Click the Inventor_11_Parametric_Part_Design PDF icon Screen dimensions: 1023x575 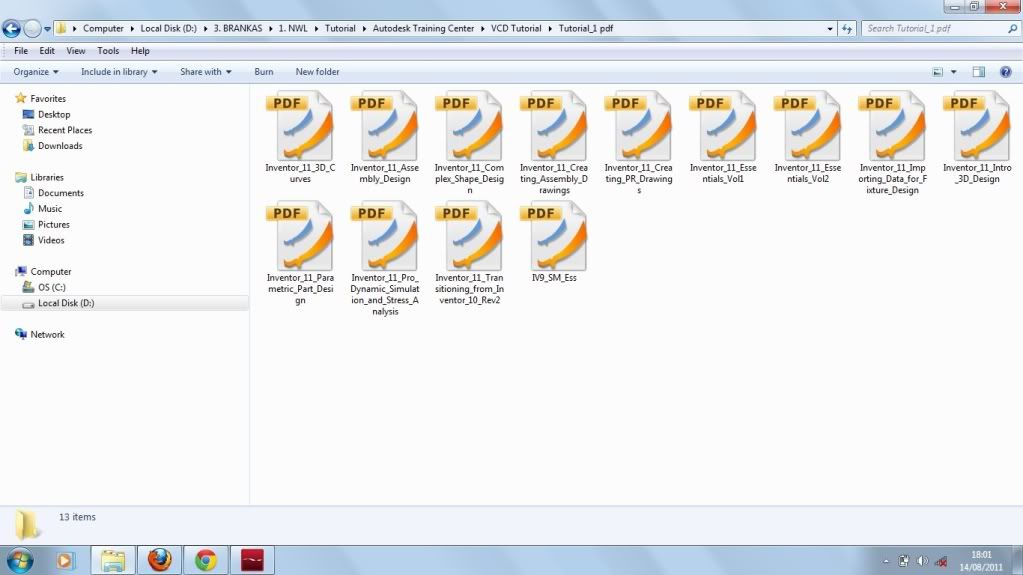point(300,236)
